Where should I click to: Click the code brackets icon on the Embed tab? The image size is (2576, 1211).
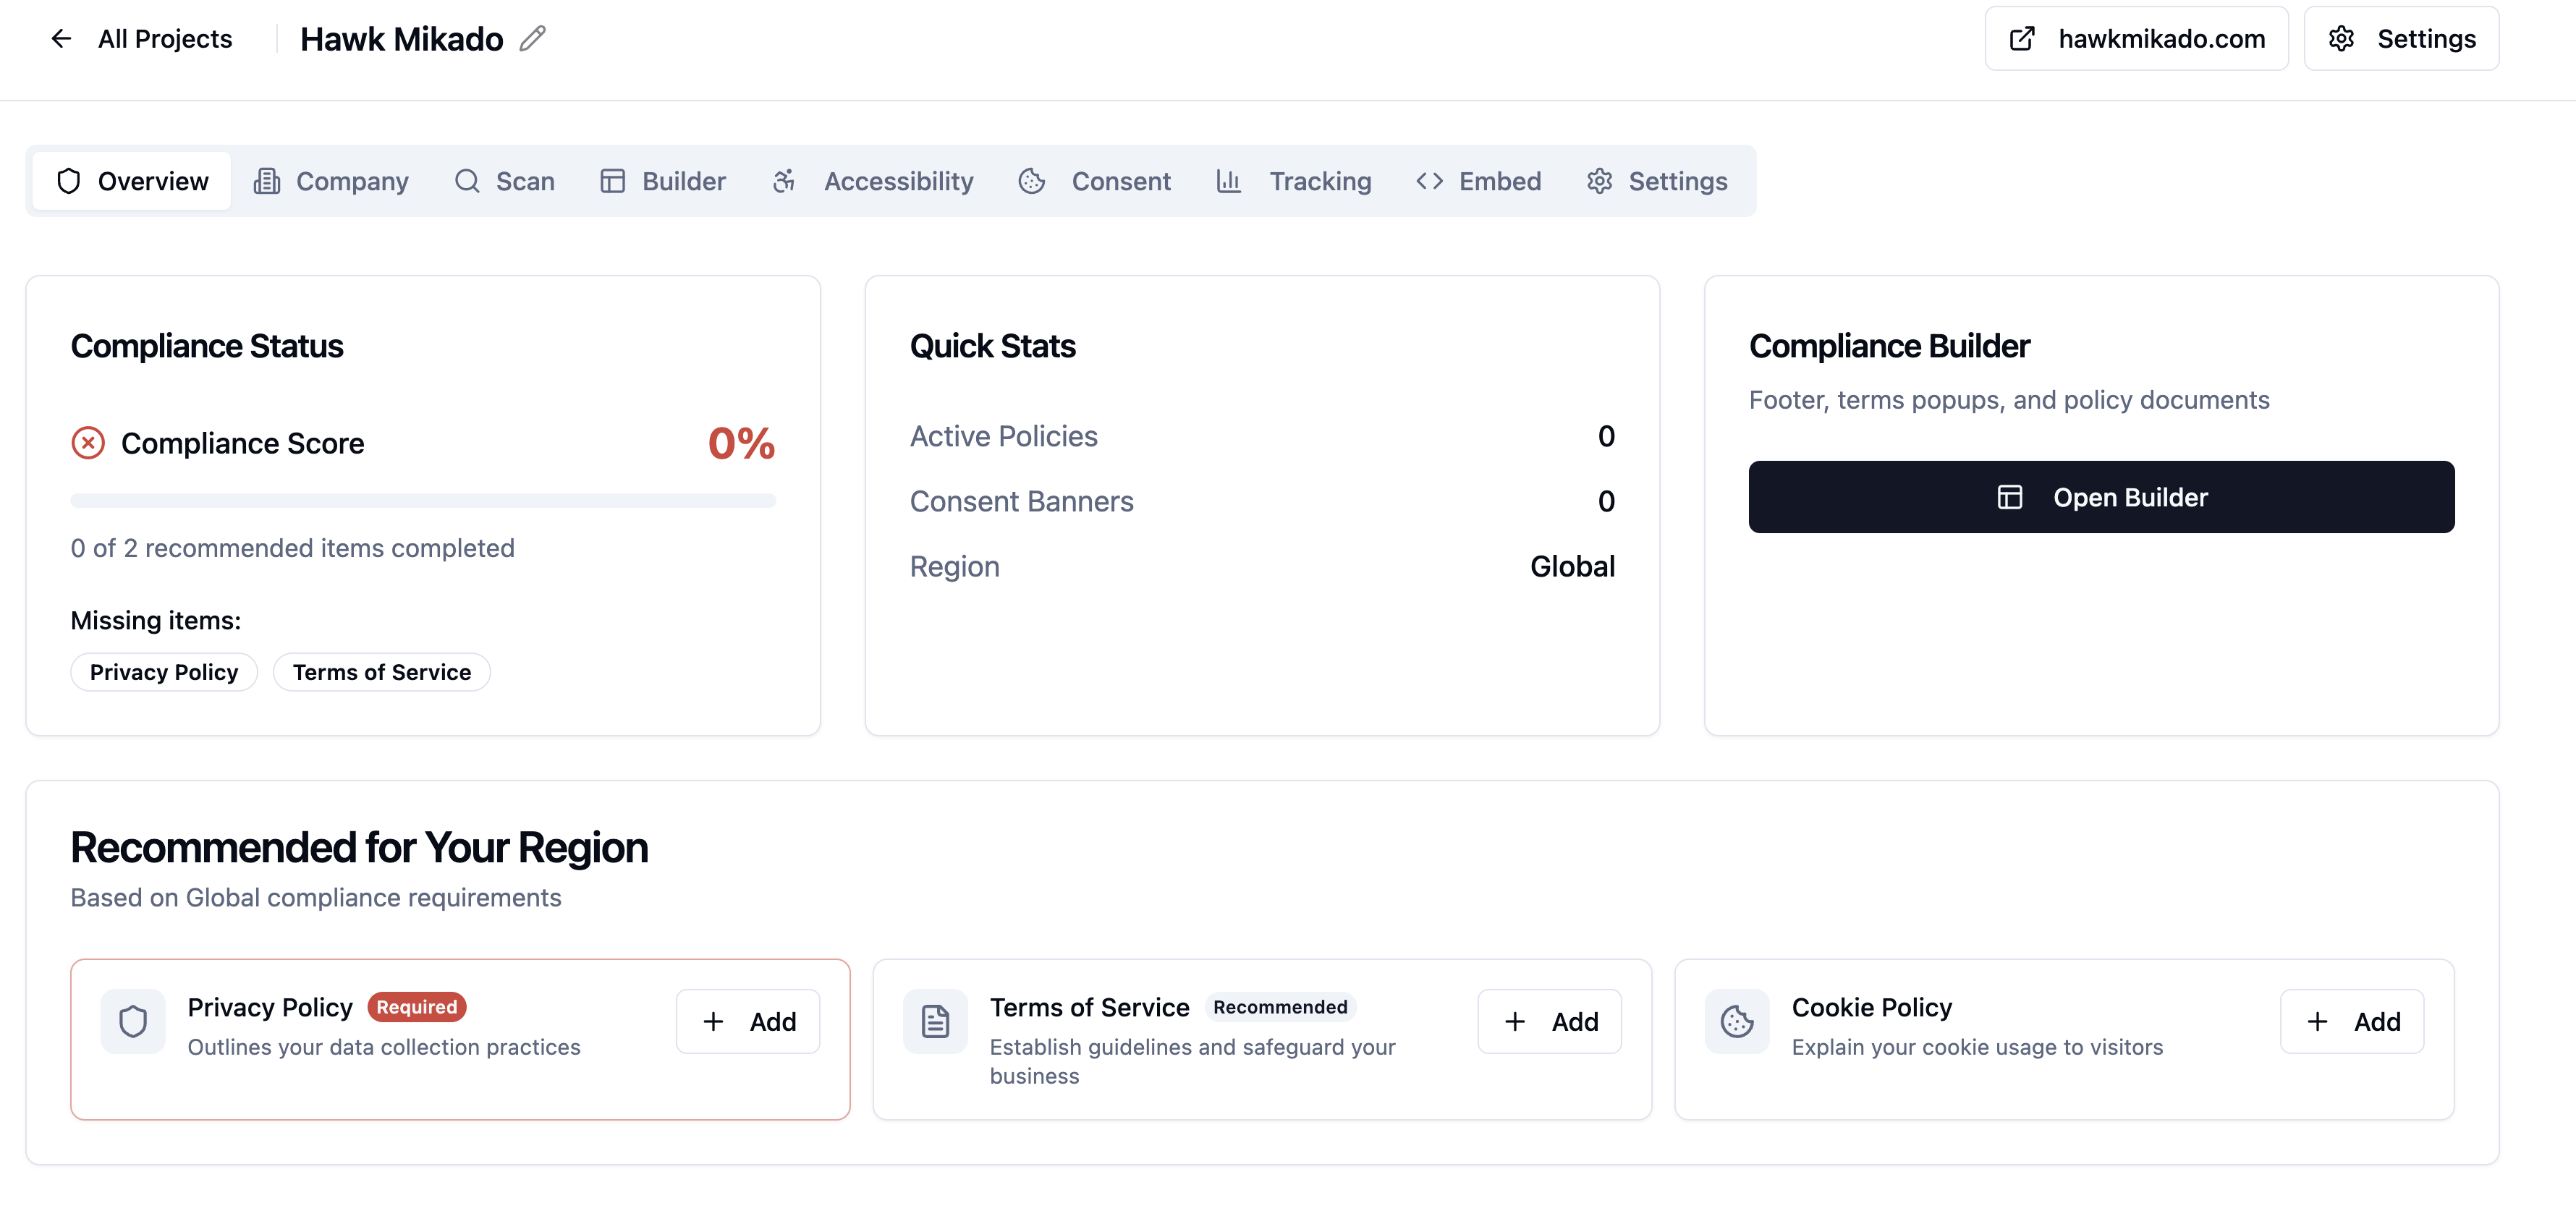tap(1429, 181)
